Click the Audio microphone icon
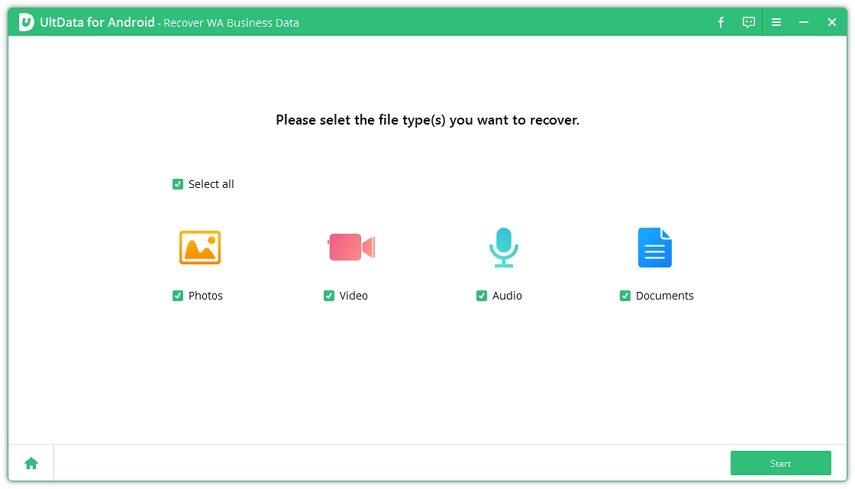This screenshot has height=489, width=855. [x=503, y=247]
